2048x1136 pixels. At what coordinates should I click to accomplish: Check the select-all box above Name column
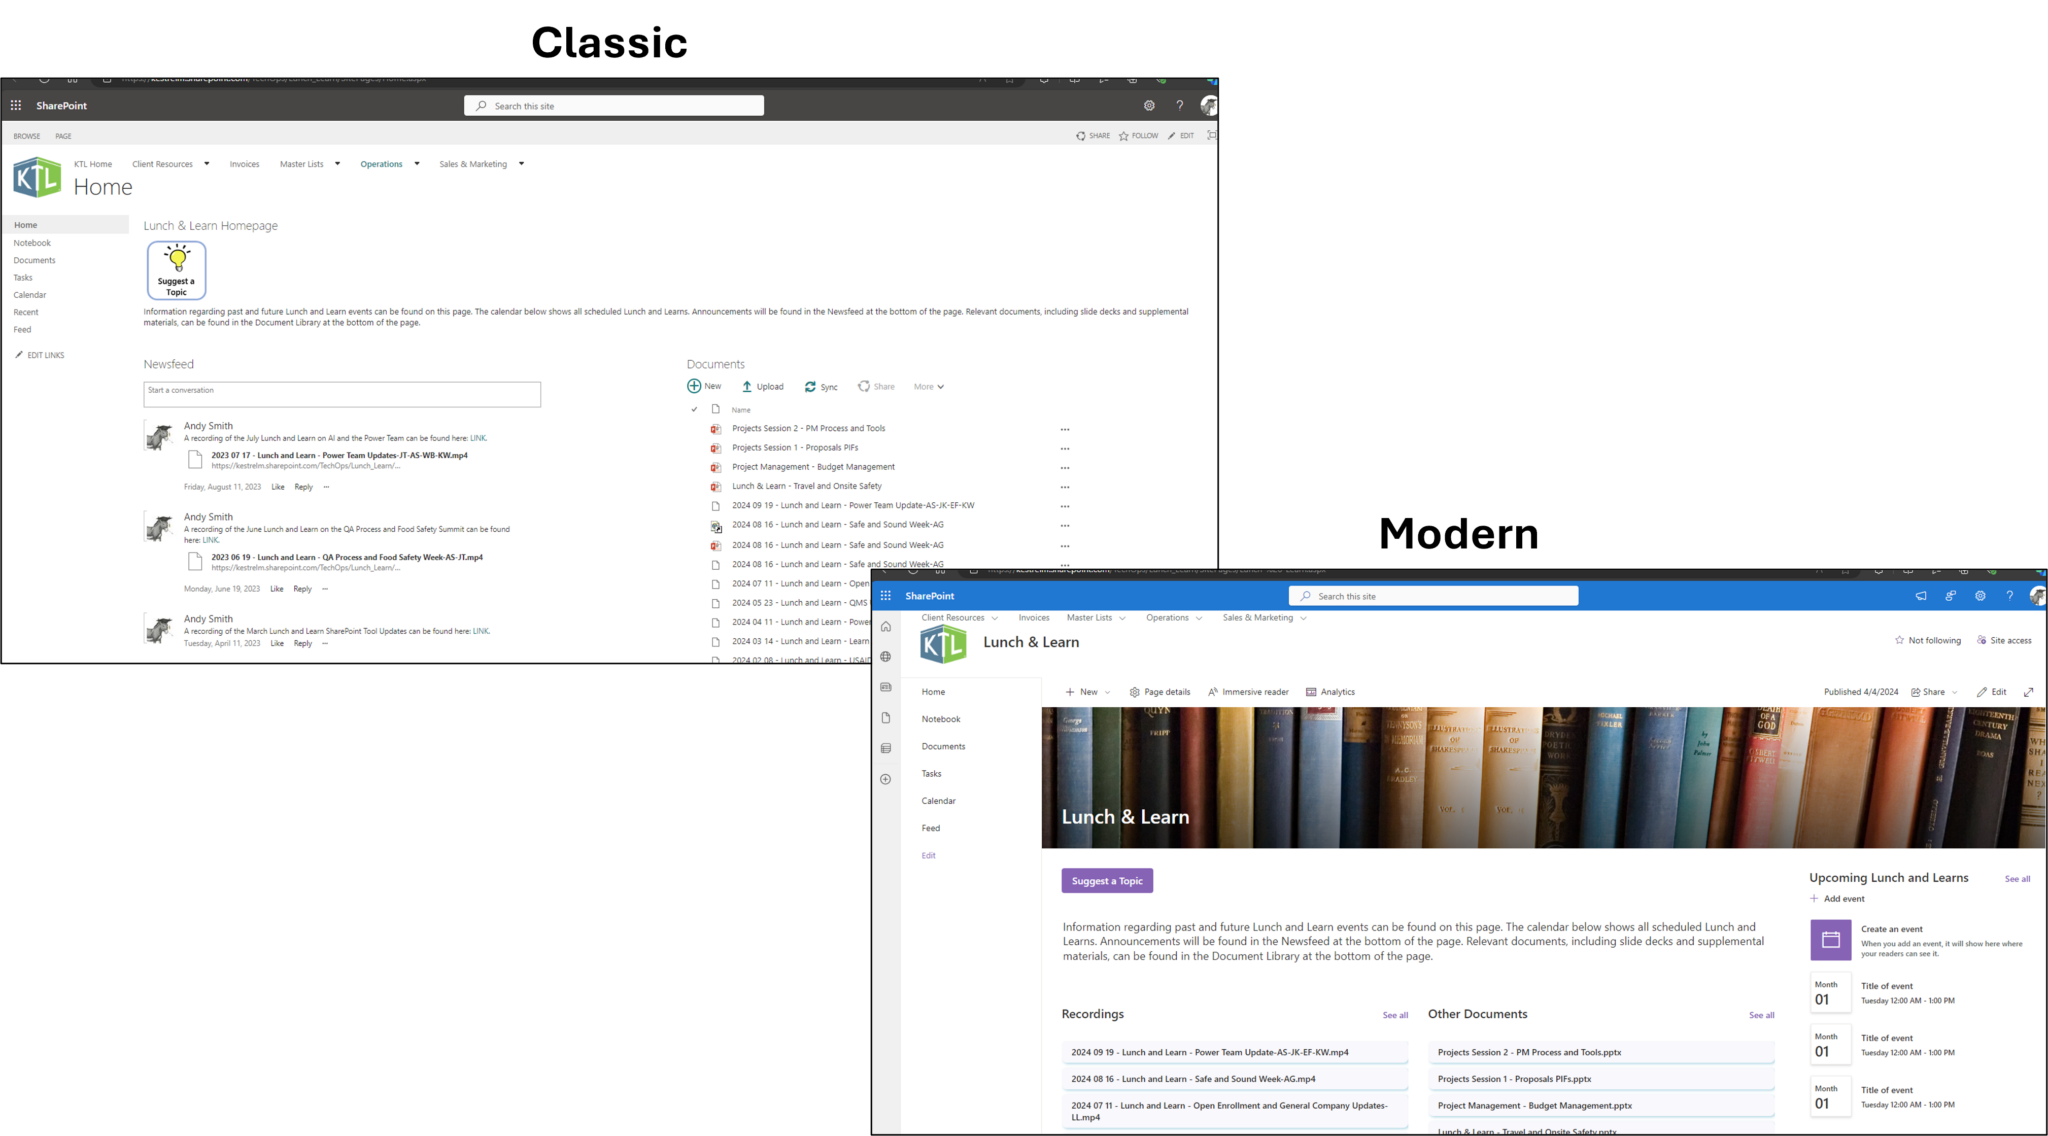click(x=694, y=409)
